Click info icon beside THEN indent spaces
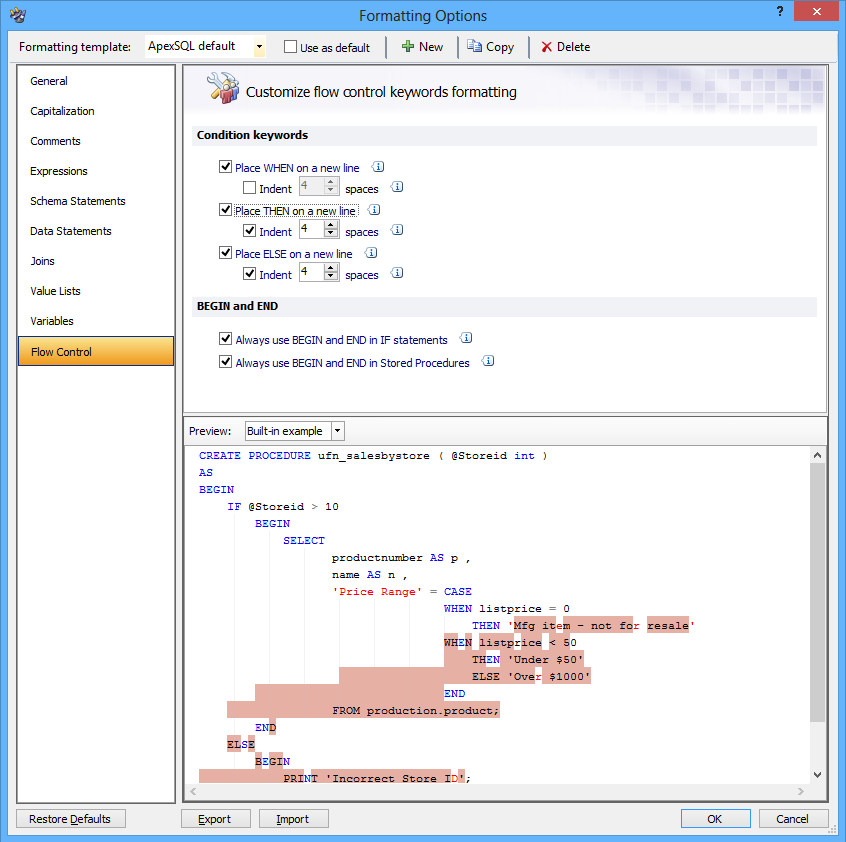Viewport: 846px width, 842px height. click(397, 230)
